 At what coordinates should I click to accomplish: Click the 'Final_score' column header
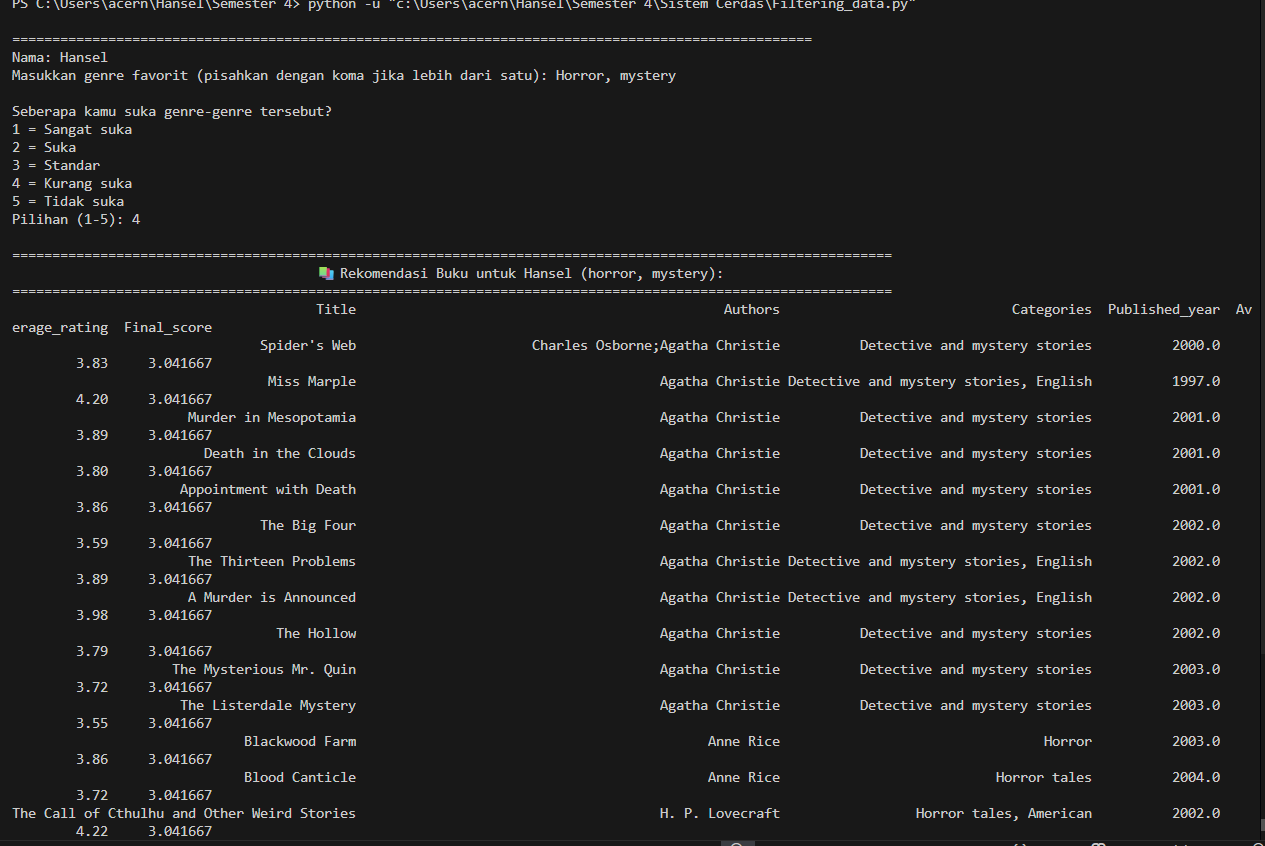(168, 327)
